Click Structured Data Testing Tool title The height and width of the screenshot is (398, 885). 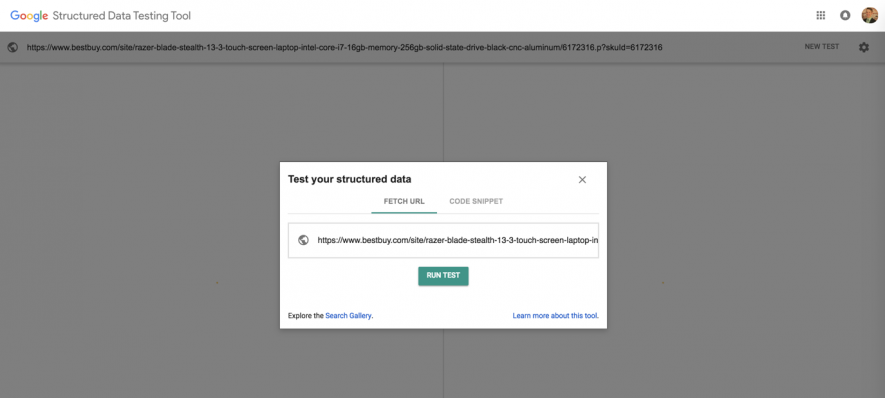click(121, 16)
